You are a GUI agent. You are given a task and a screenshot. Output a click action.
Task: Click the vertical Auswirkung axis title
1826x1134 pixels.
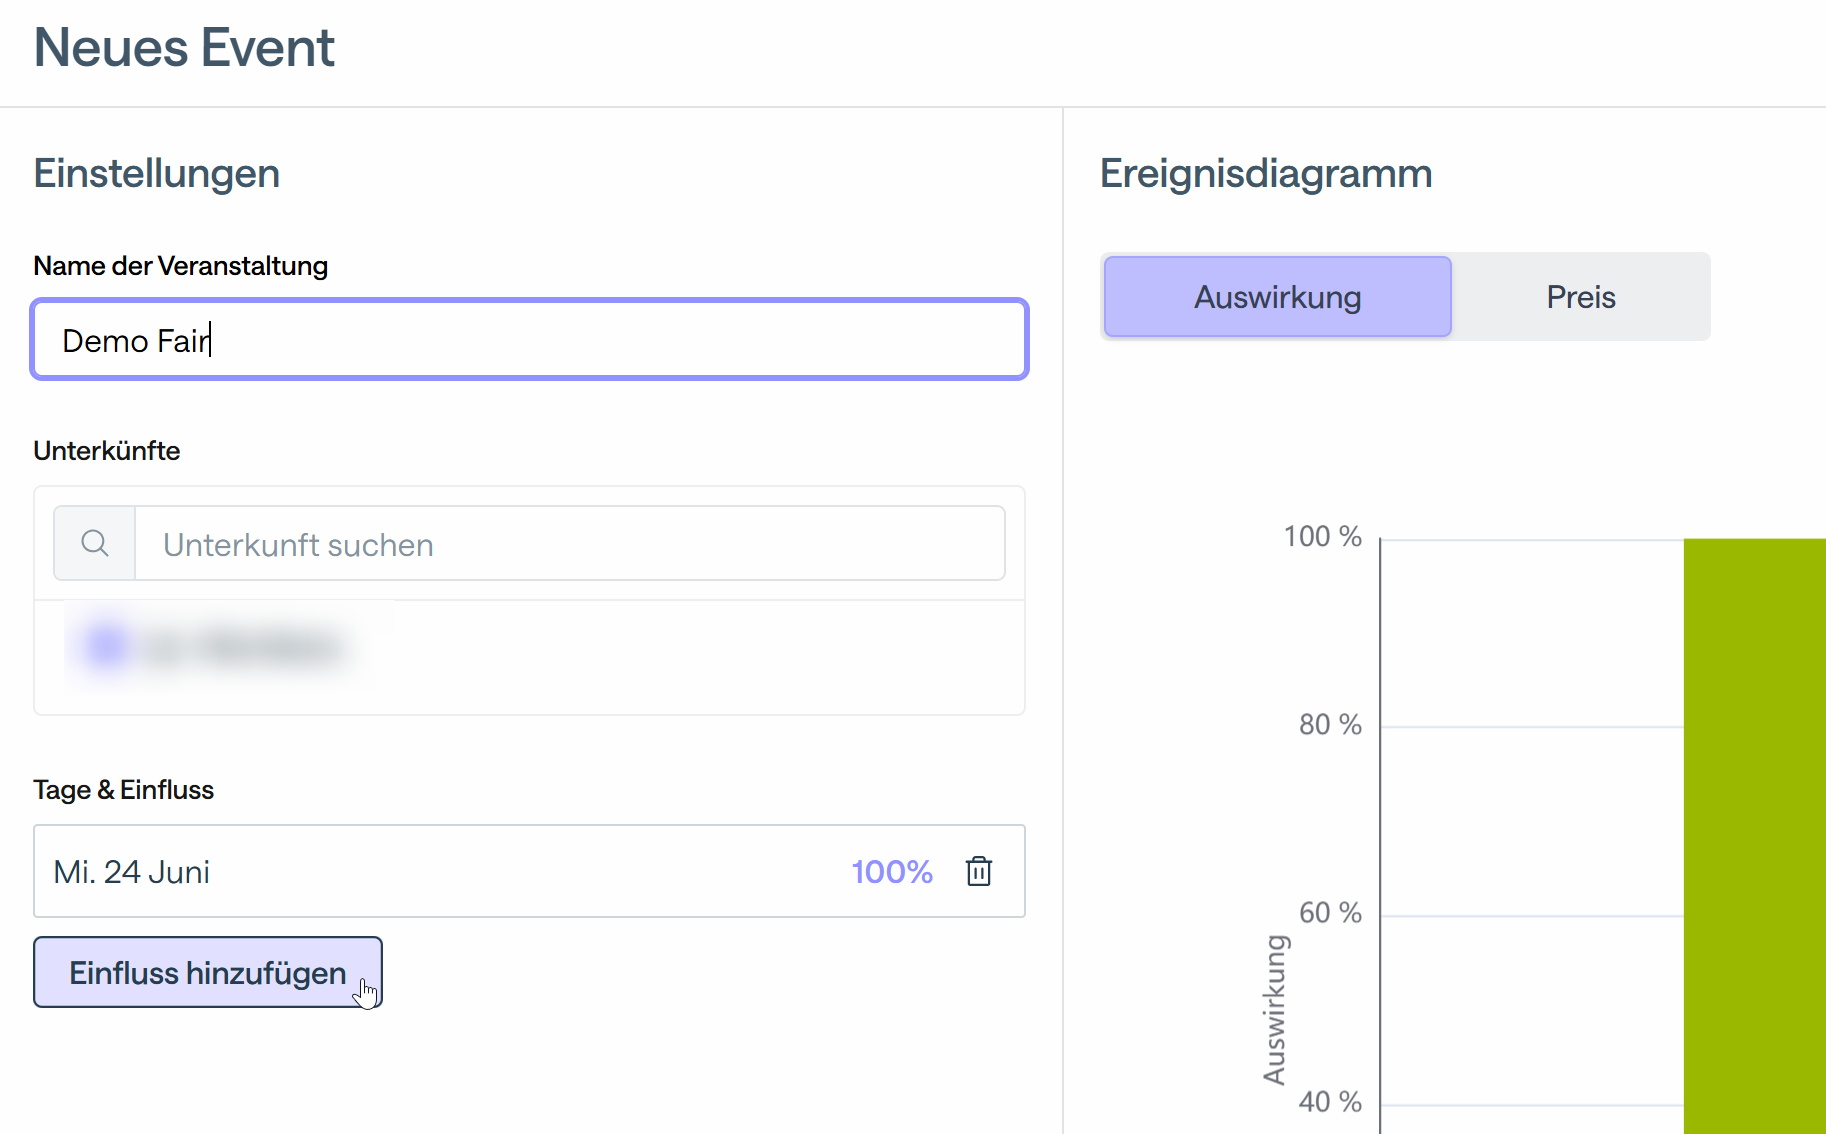[1274, 1008]
